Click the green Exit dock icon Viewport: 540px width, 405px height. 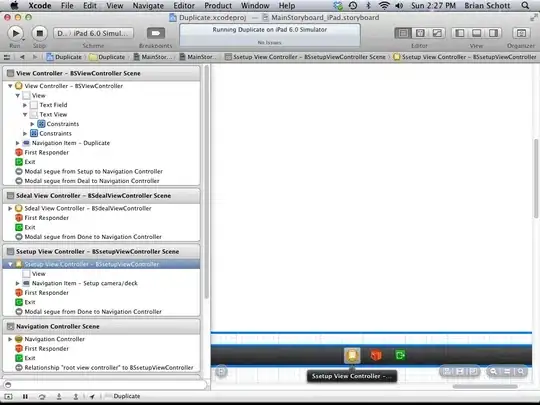pyautogui.click(x=400, y=355)
